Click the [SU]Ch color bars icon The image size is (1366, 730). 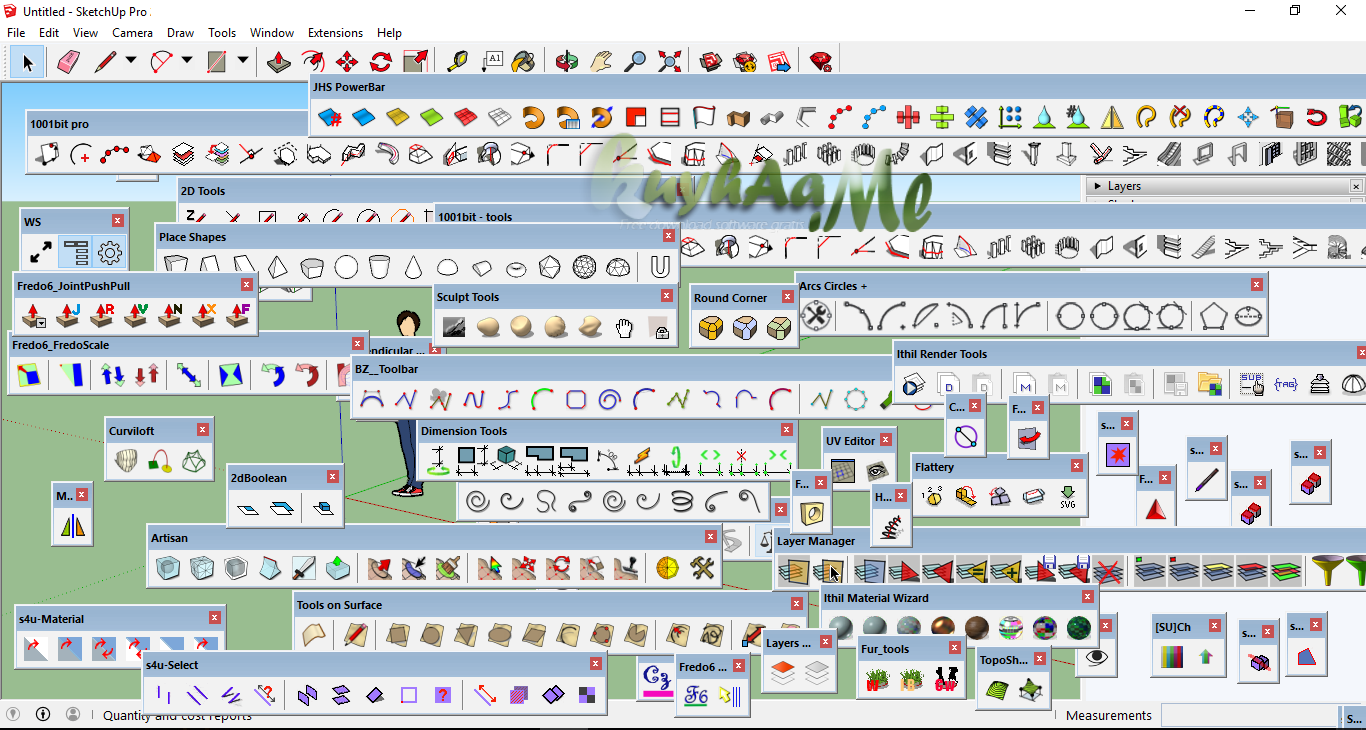pos(1172,657)
